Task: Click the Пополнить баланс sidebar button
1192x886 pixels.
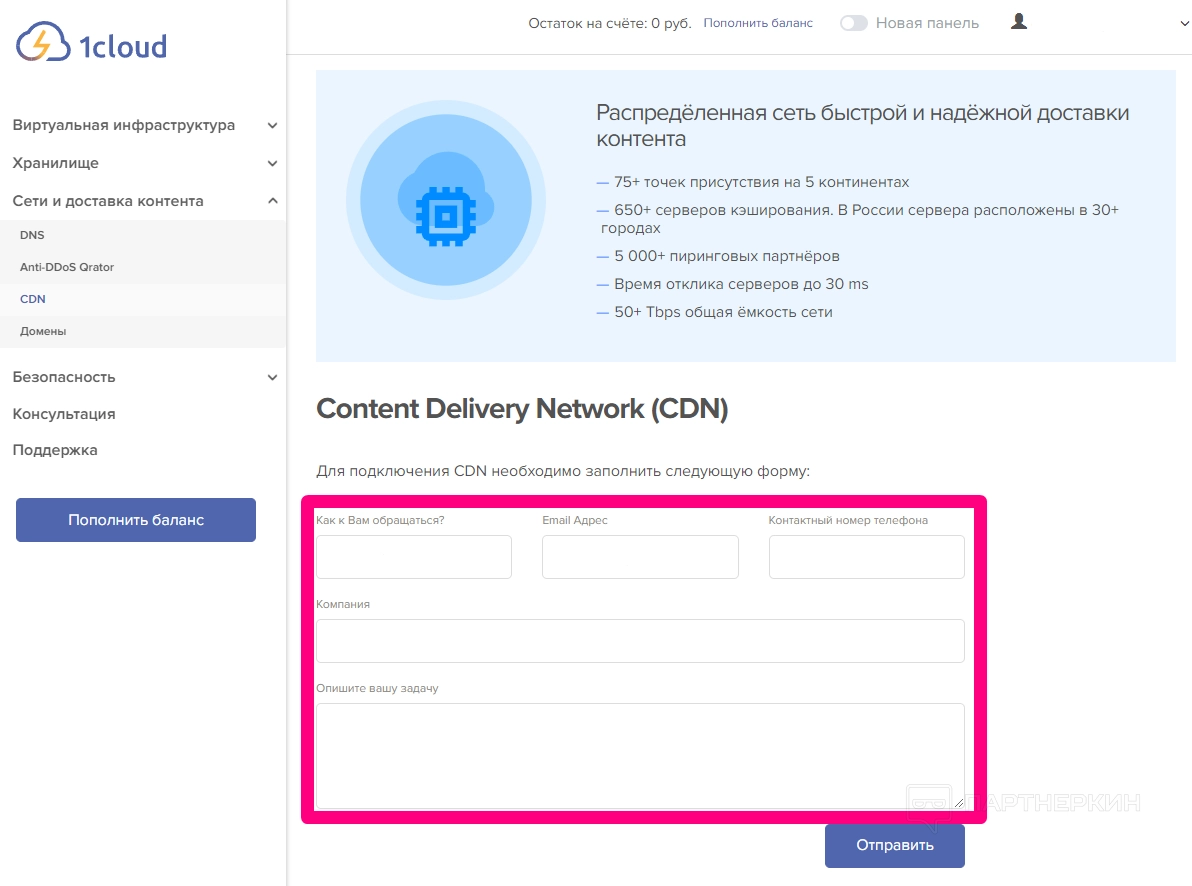Action: tap(136, 520)
